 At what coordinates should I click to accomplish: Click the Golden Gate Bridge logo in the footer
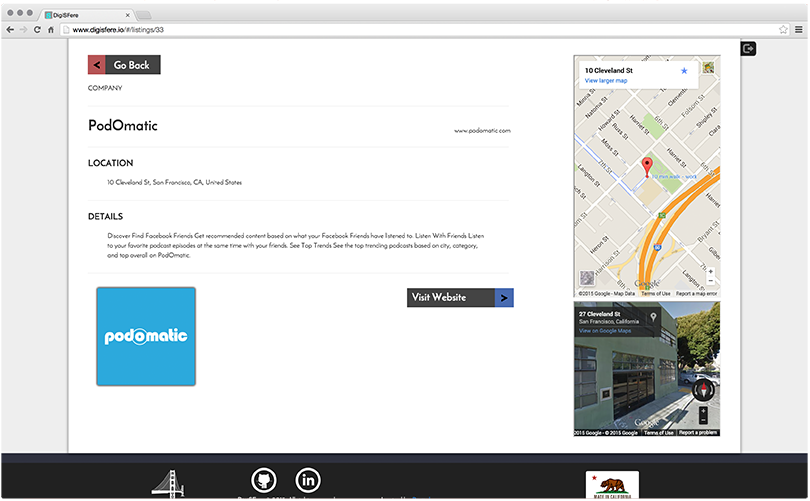[168, 484]
